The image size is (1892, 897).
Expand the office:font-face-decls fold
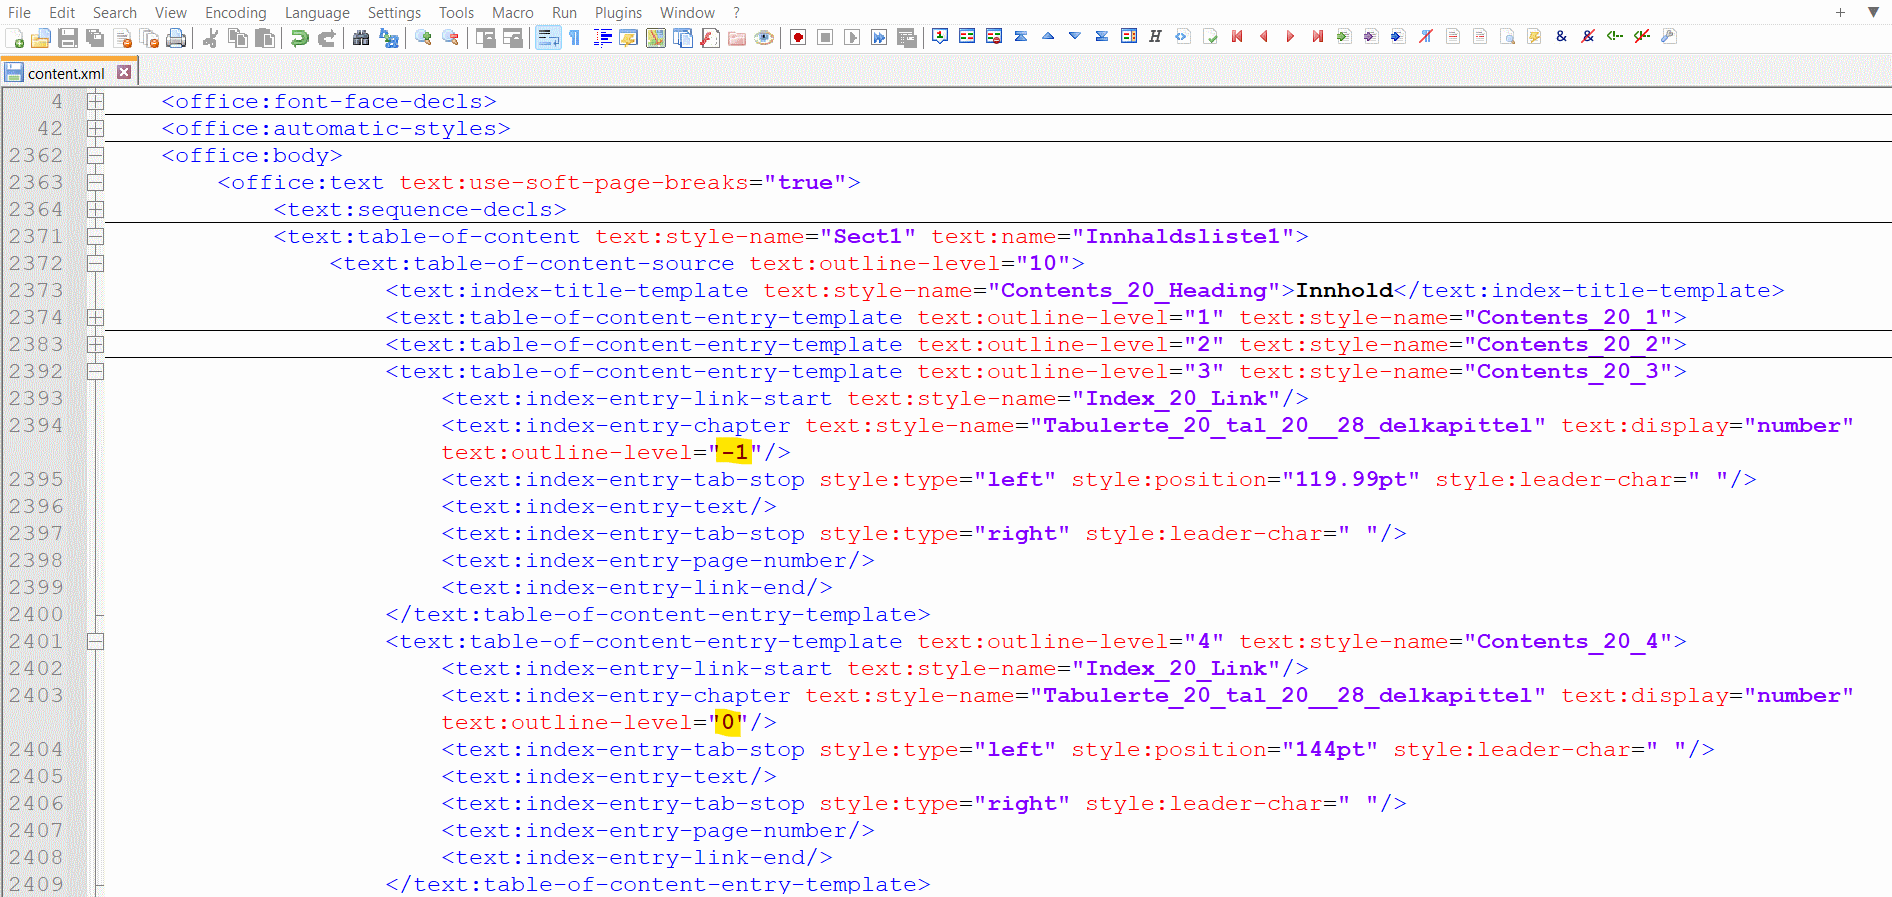click(95, 101)
